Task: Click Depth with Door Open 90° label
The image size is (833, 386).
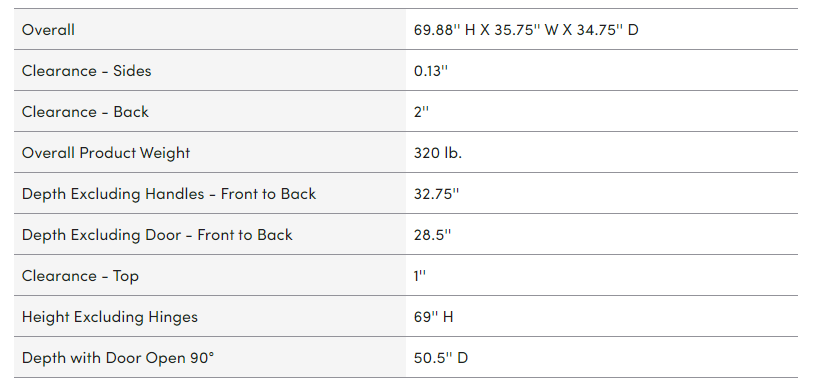Action: point(118,358)
